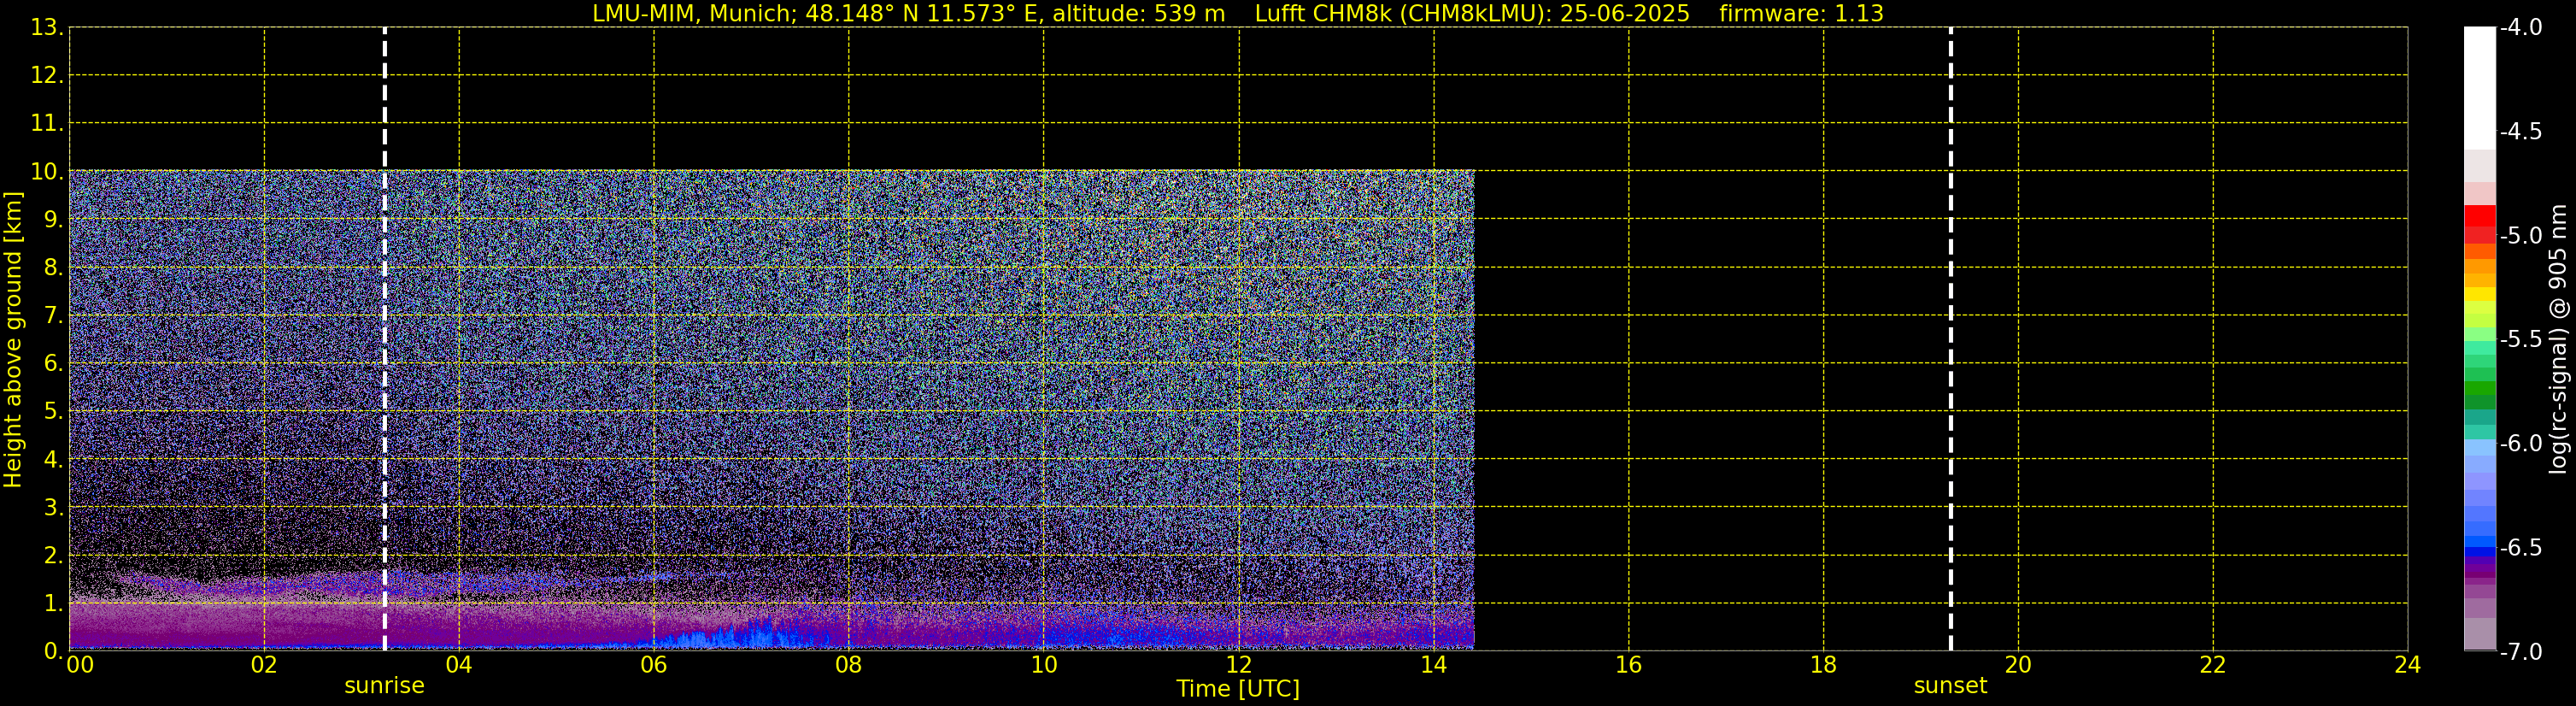
Task: Click the colorbar tick label '-5.5'
Action: pyautogui.click(x=2520, y=339)
